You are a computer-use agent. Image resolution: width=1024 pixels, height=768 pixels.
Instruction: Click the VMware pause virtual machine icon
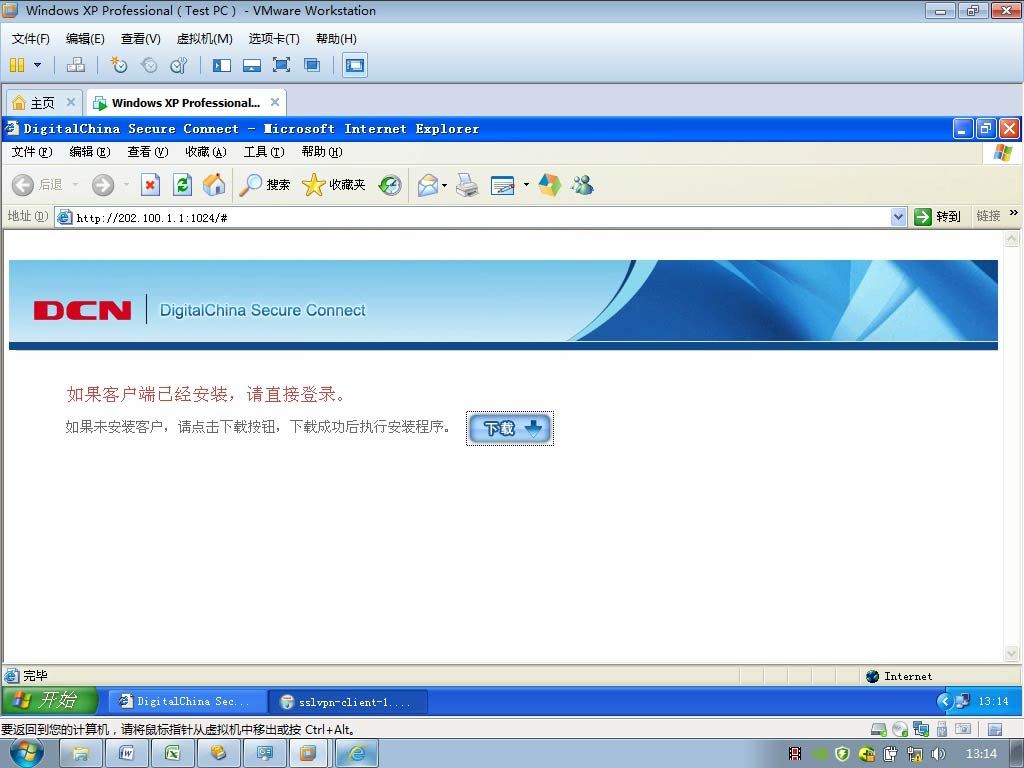click(17, 65)
